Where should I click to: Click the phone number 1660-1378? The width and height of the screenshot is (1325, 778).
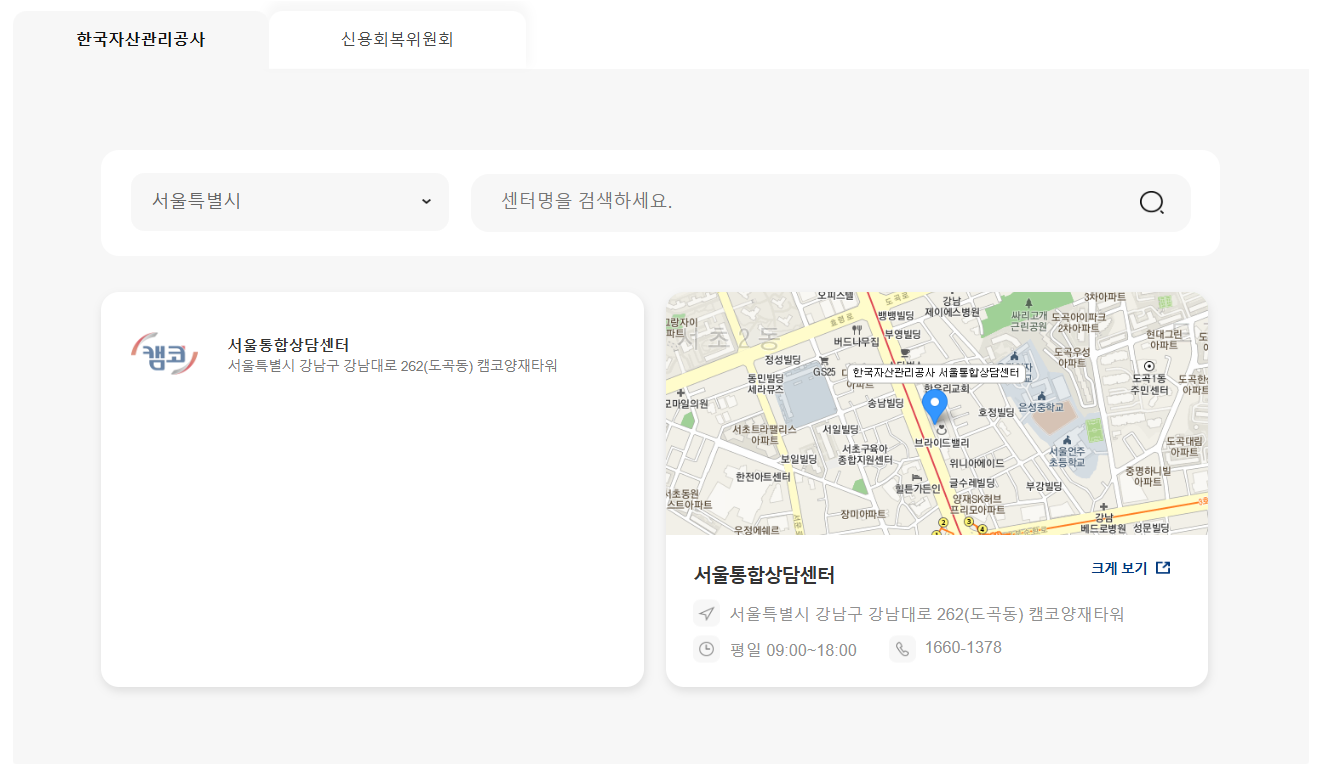pos(963,648)
